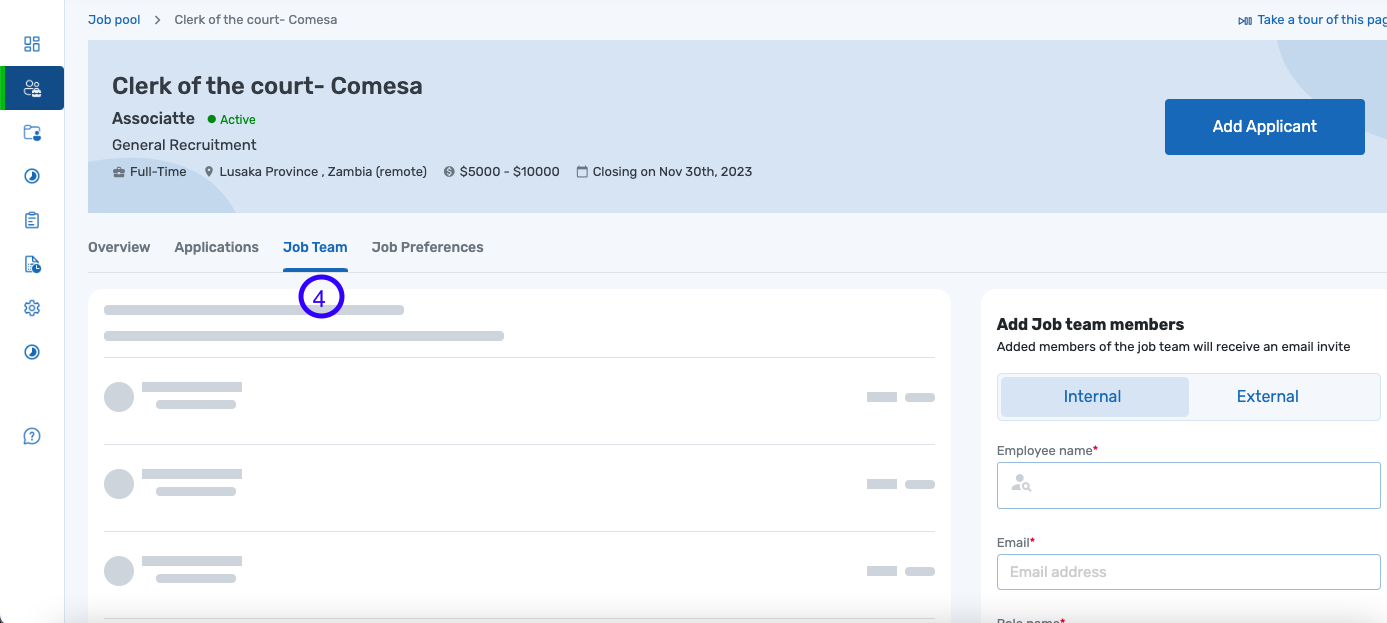1387x623 pixels.
Task: Open the settings gear icon
Action: click(32, 308)
